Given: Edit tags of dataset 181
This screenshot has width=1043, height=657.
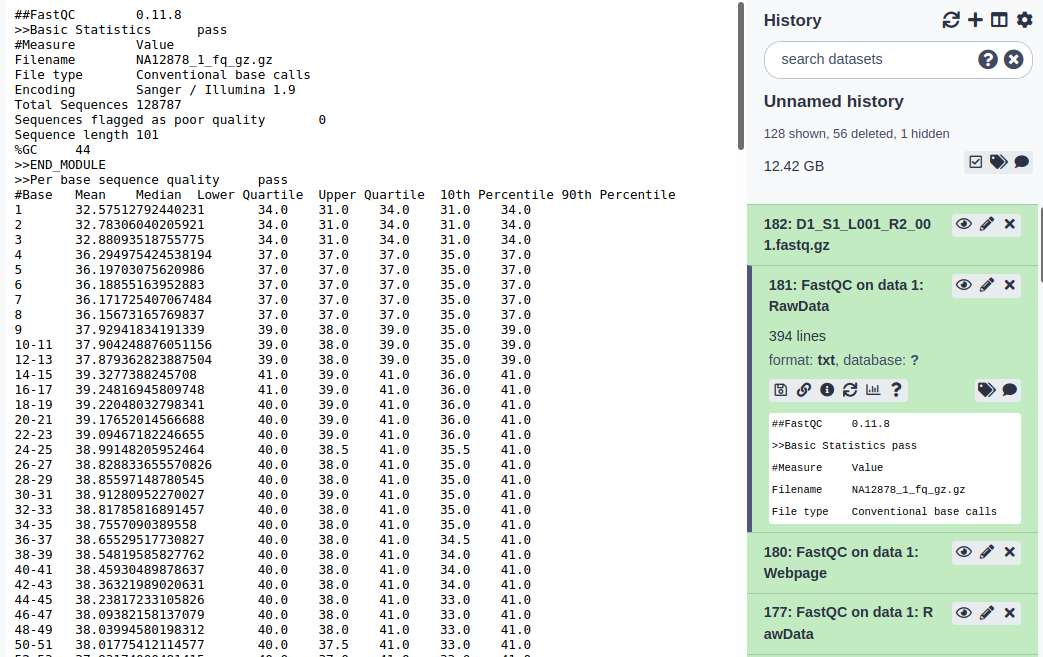Looking at the screenshot, I should 986,390.
